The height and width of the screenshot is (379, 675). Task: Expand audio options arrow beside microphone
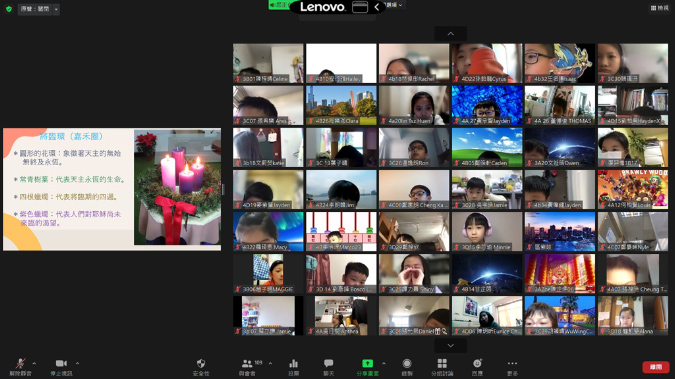[x=34, y=363]
